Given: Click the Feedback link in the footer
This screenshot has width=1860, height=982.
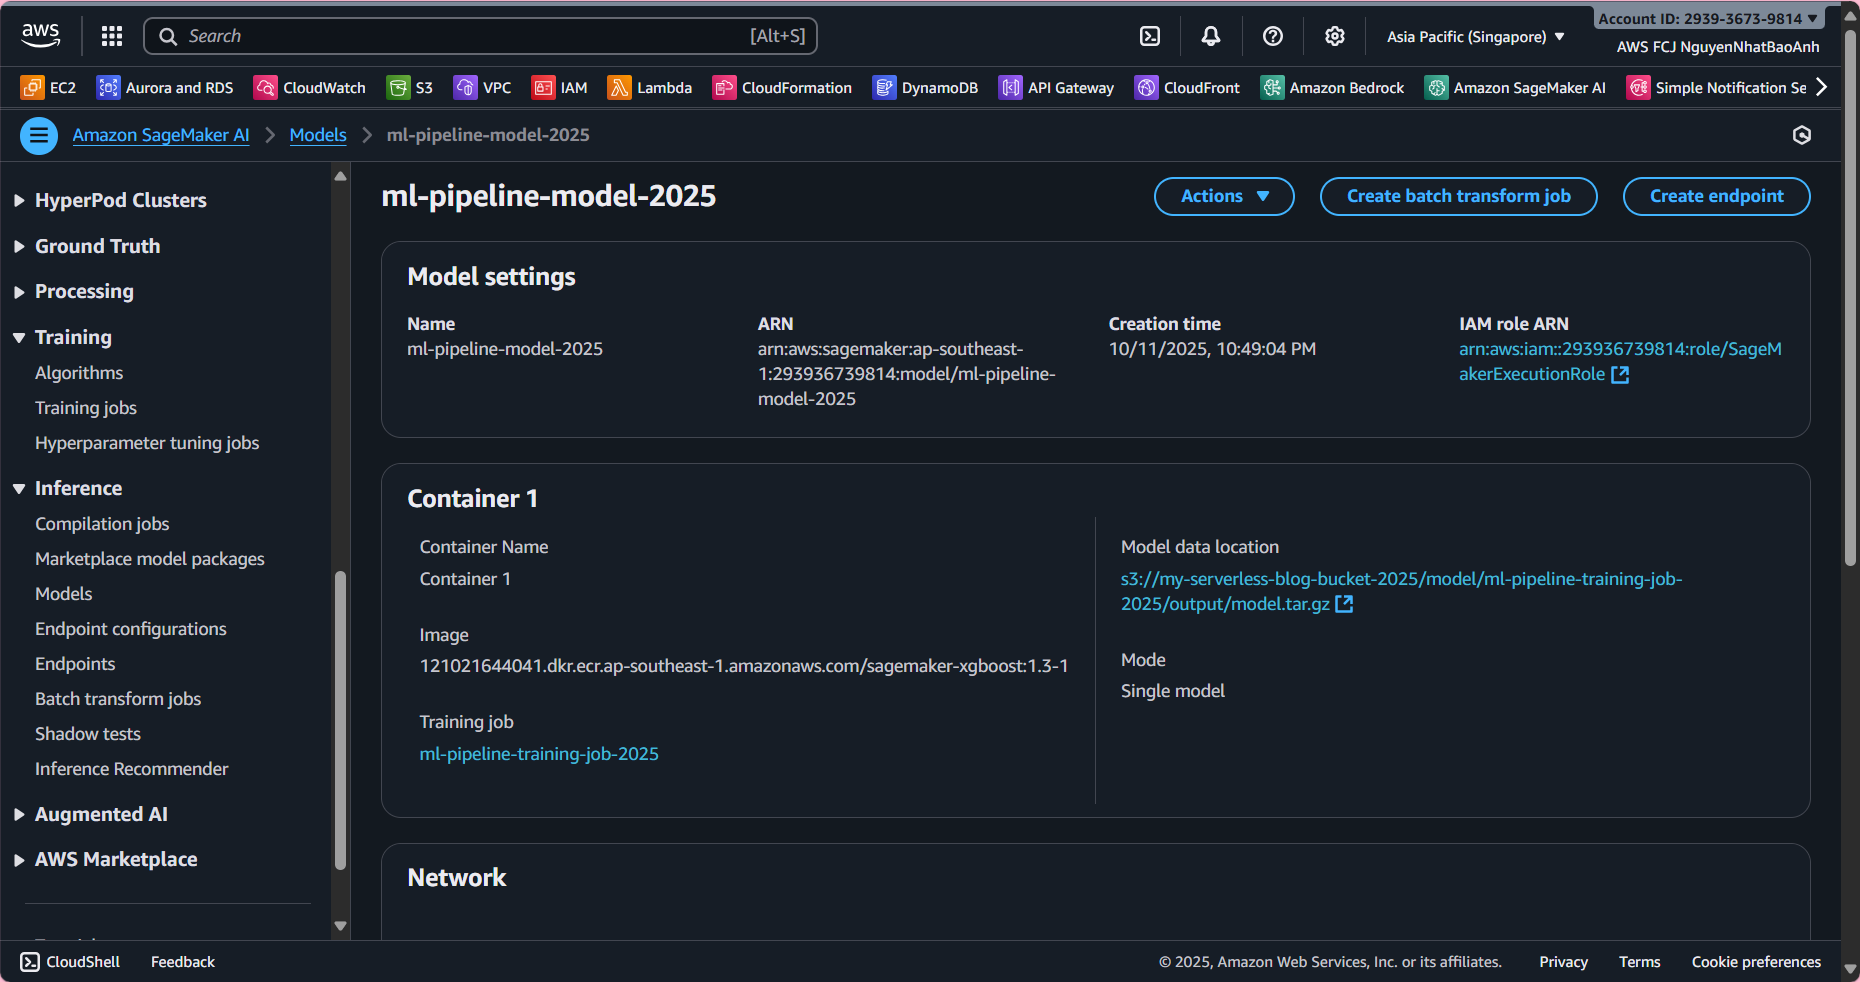Looking at the screenshot, I should click(x=183, y=962).
